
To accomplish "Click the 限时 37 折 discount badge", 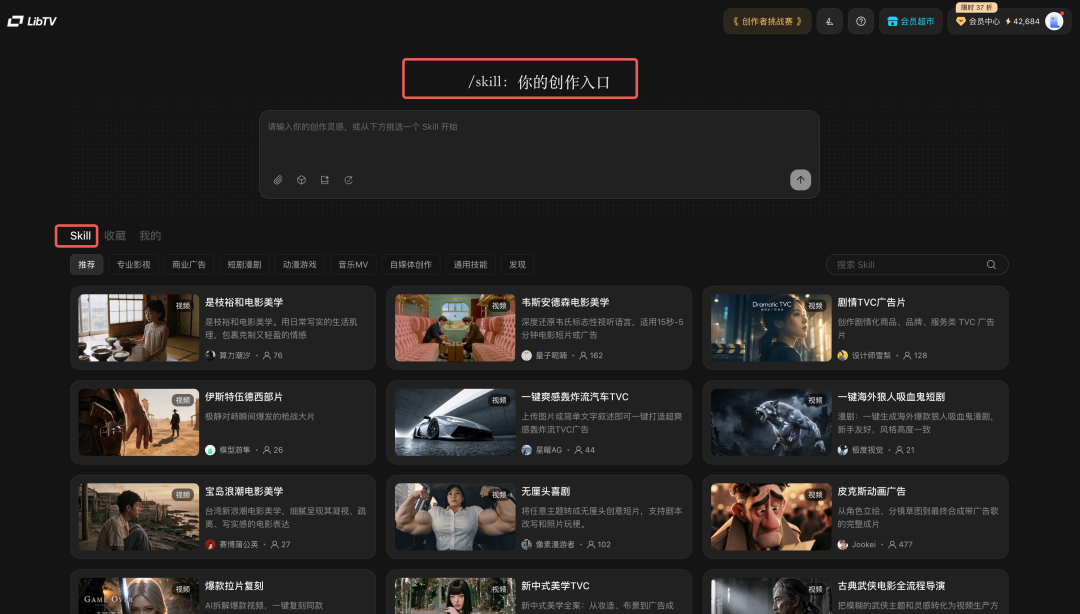I will point(976,8).
